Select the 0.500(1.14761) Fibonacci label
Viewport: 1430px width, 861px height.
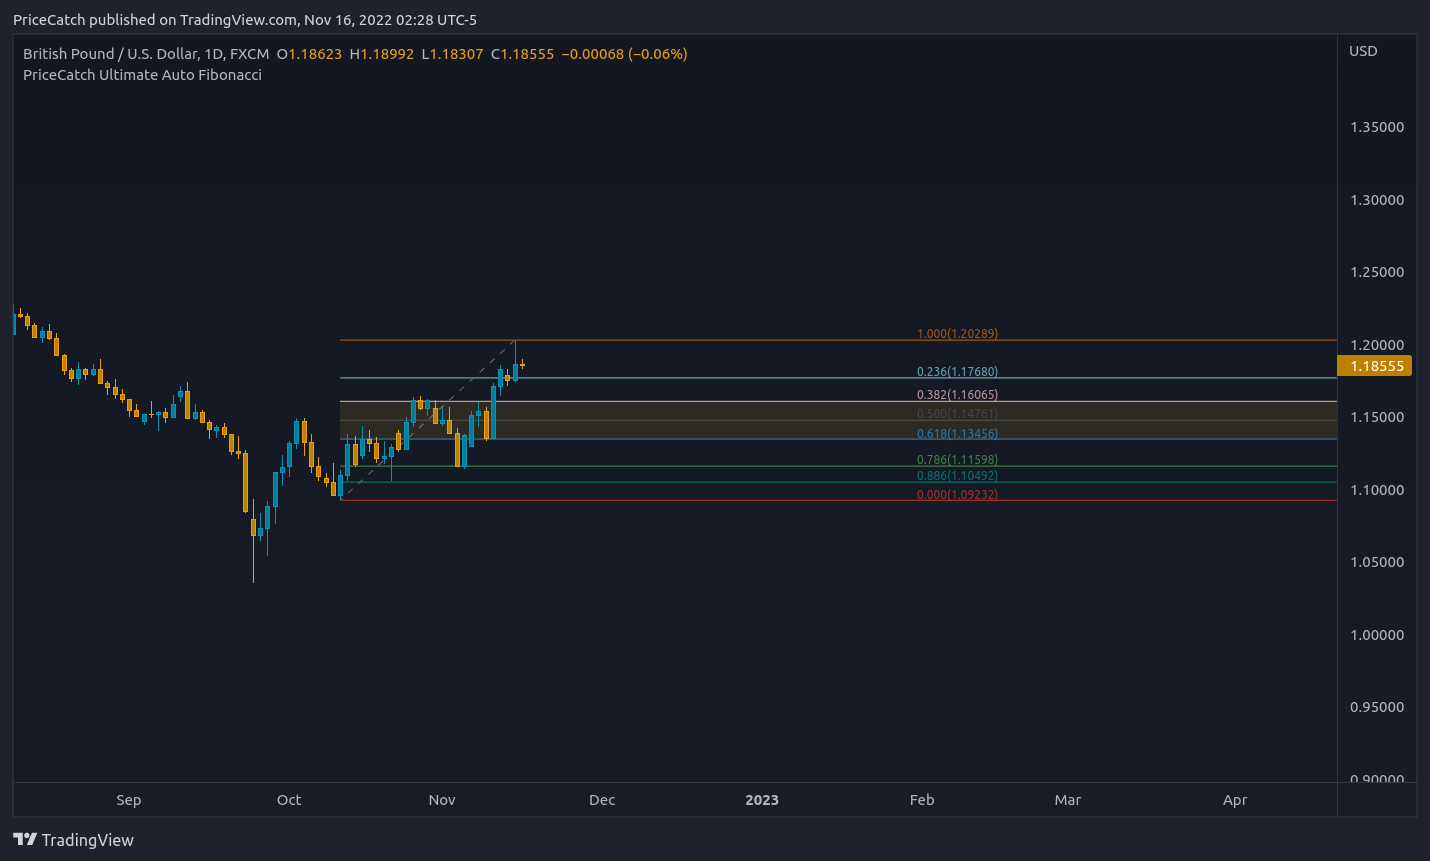[957, 414]
